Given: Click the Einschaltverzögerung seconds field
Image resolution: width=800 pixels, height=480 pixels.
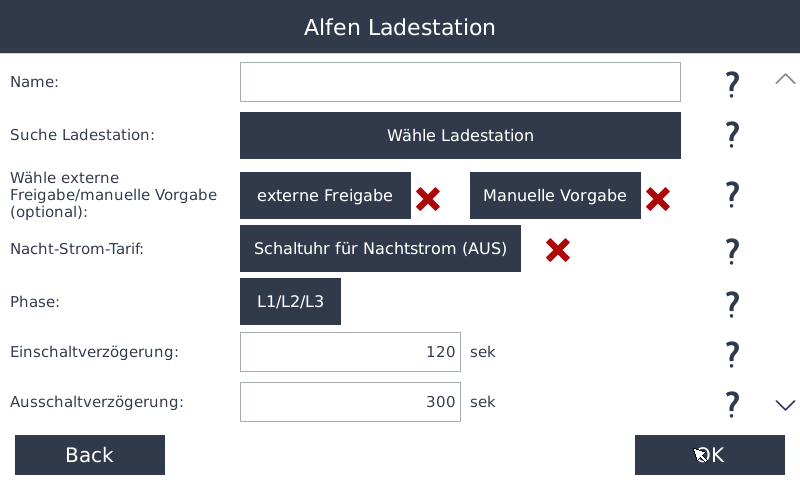Looking at the screenshot, I should point(350,352).
